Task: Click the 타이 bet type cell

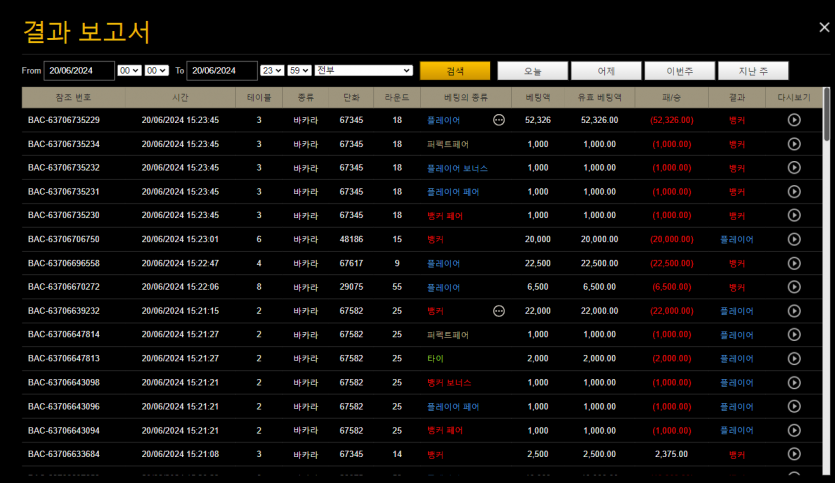Action: (435, 358)
